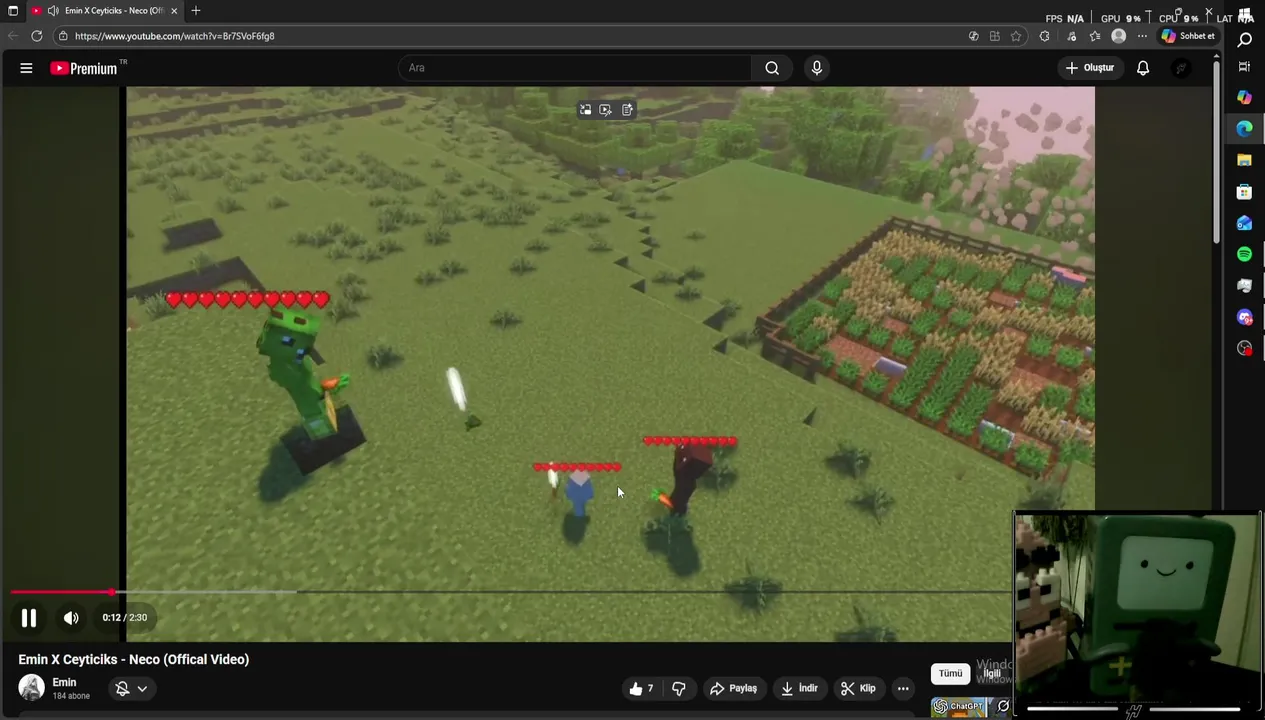Screen dimensions: 1265x720
Task: Open the Emin channel name link
Action: click(x=64, y=682)
